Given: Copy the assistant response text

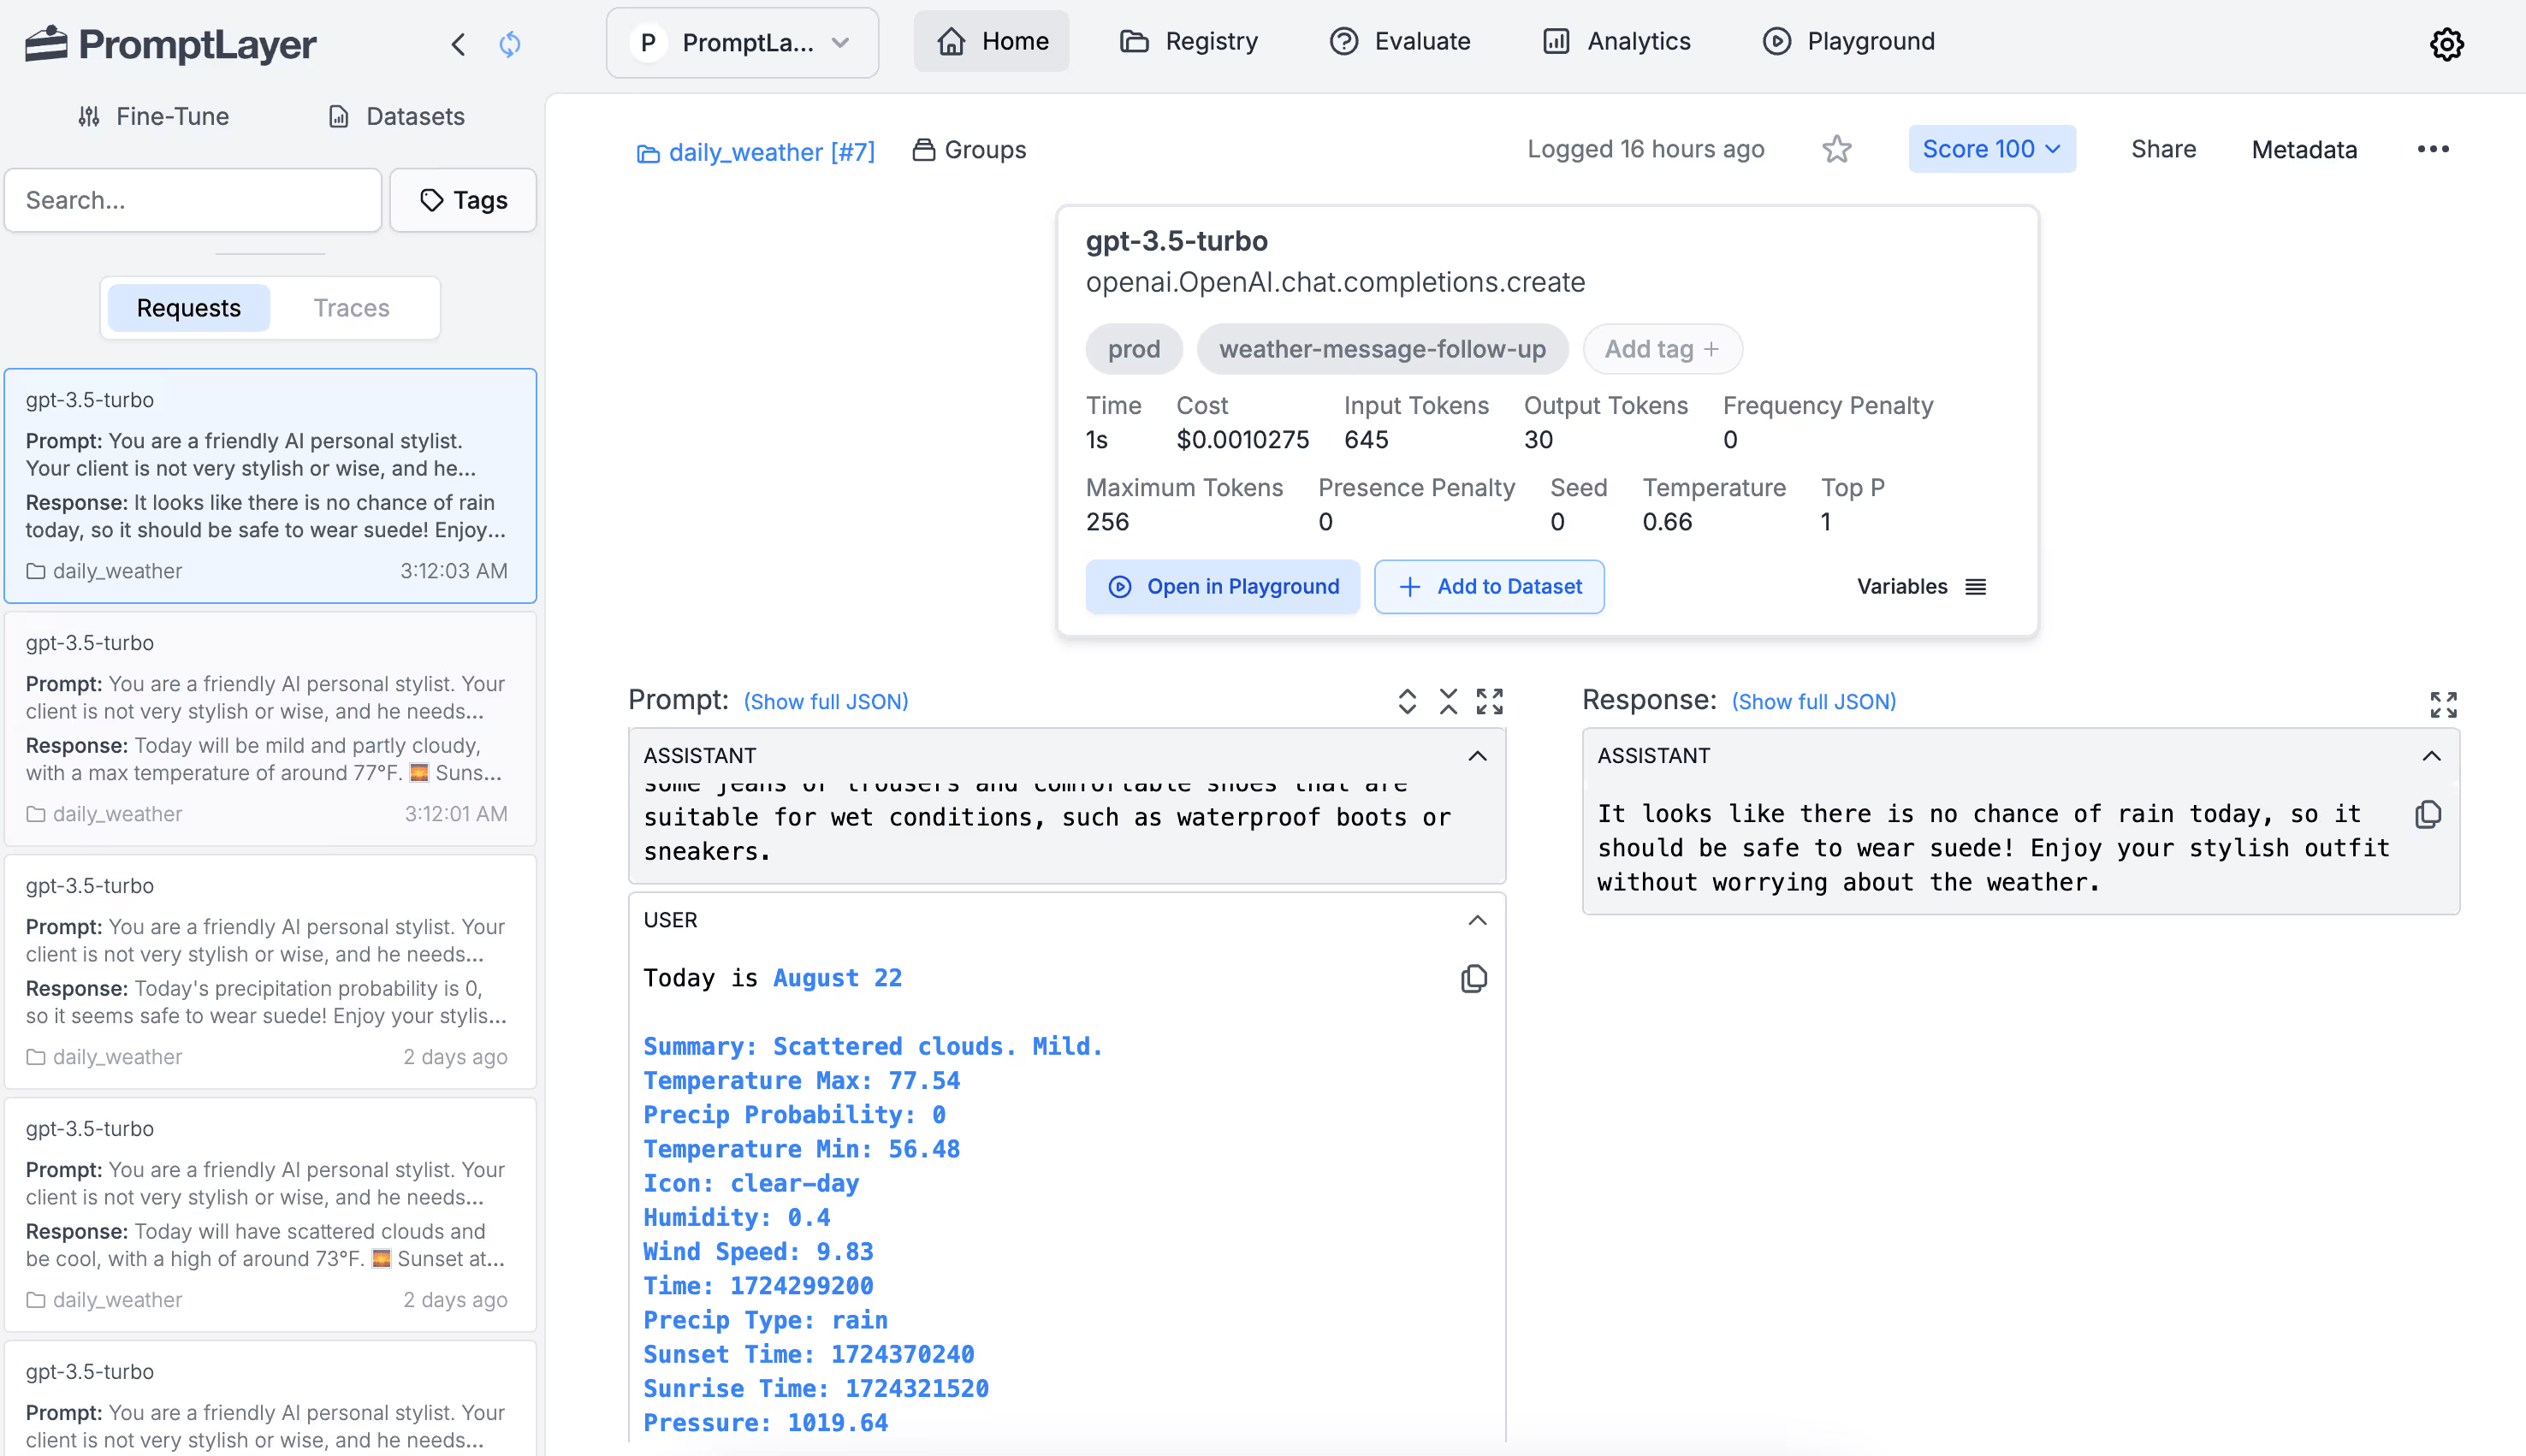Looking at the screenshot, I should point(2428,815).
